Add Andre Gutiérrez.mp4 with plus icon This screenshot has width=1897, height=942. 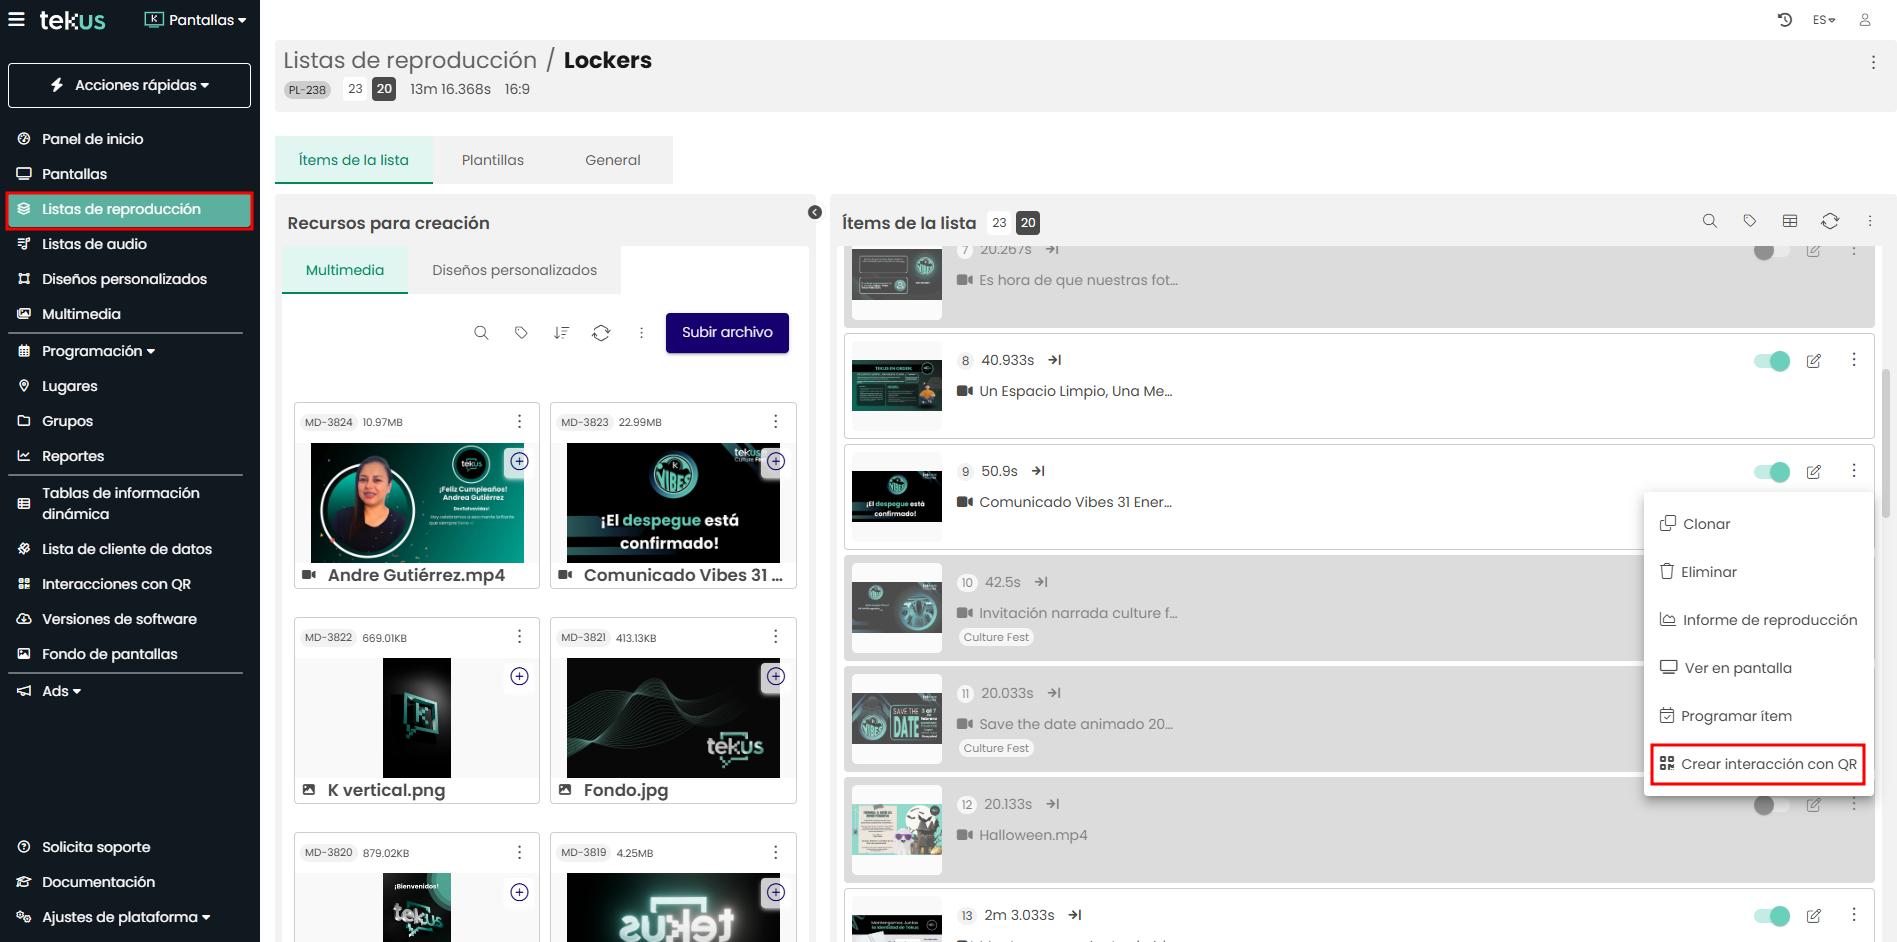pos(519,461)
